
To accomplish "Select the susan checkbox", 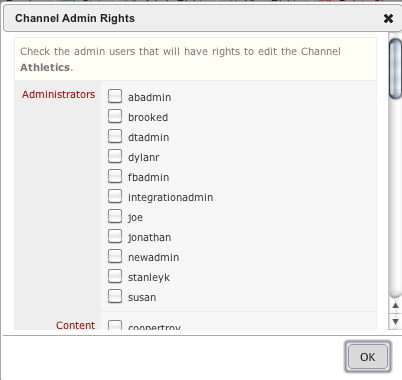I will 115,296.
